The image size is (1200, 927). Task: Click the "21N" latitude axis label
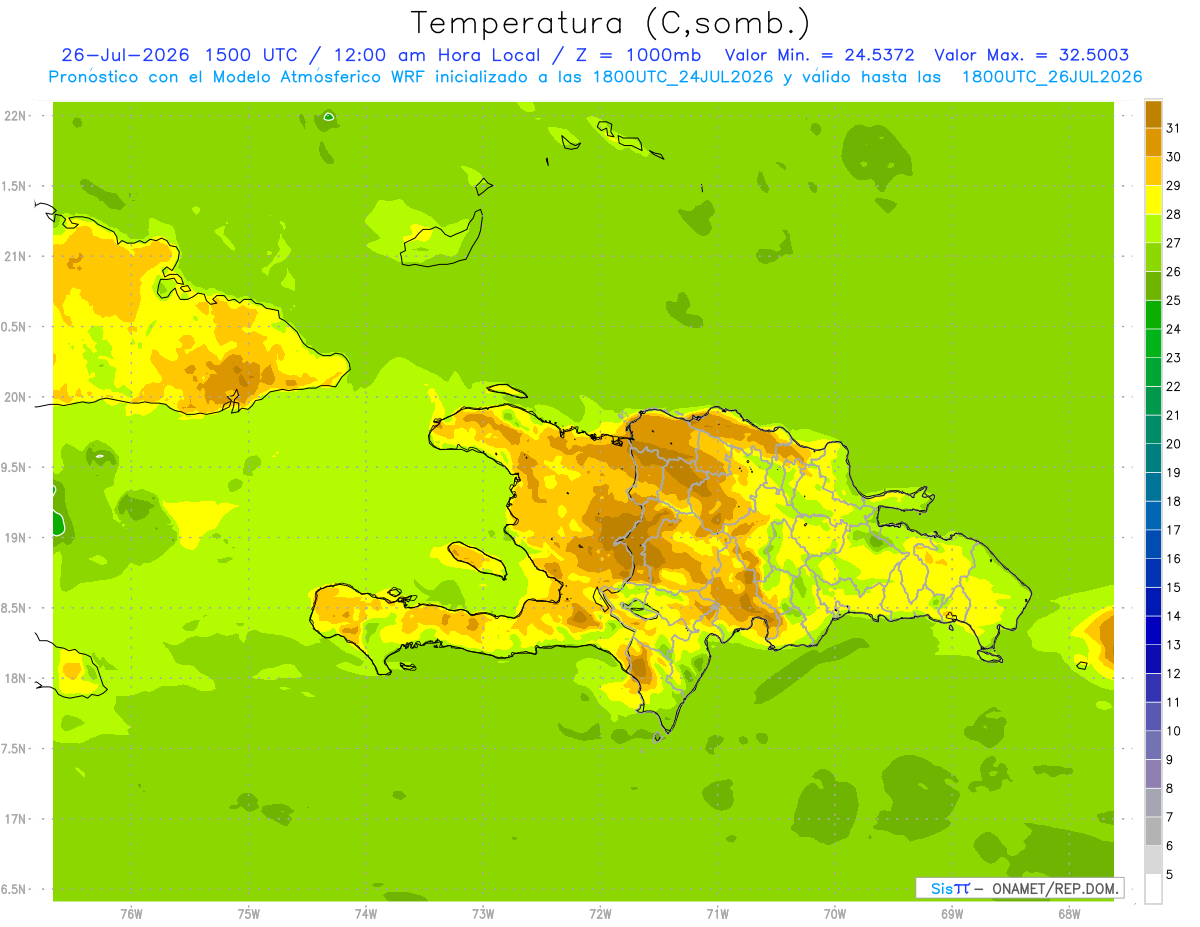click(14, 256)
